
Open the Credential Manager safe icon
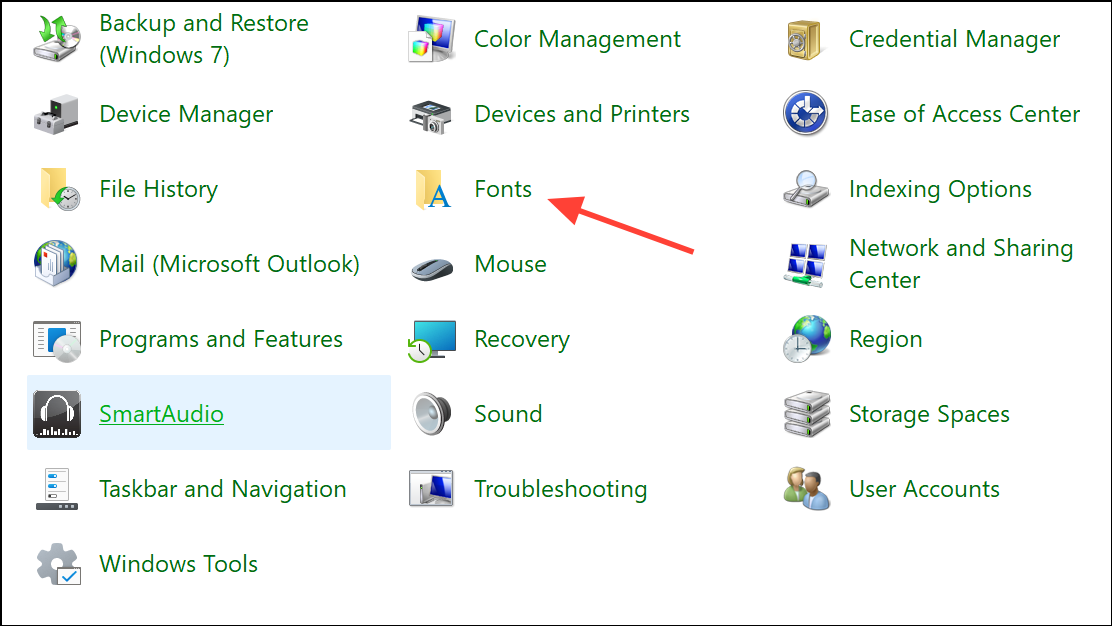pyautogui.click(x=806, y=39)
